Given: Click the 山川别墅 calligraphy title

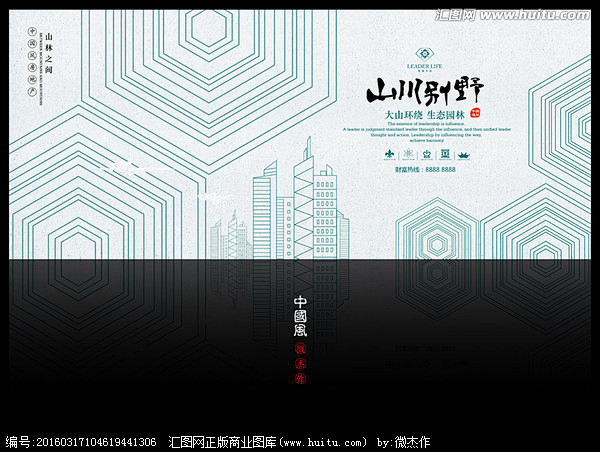Looking at the screenshot, I should (x=425, y=91).
